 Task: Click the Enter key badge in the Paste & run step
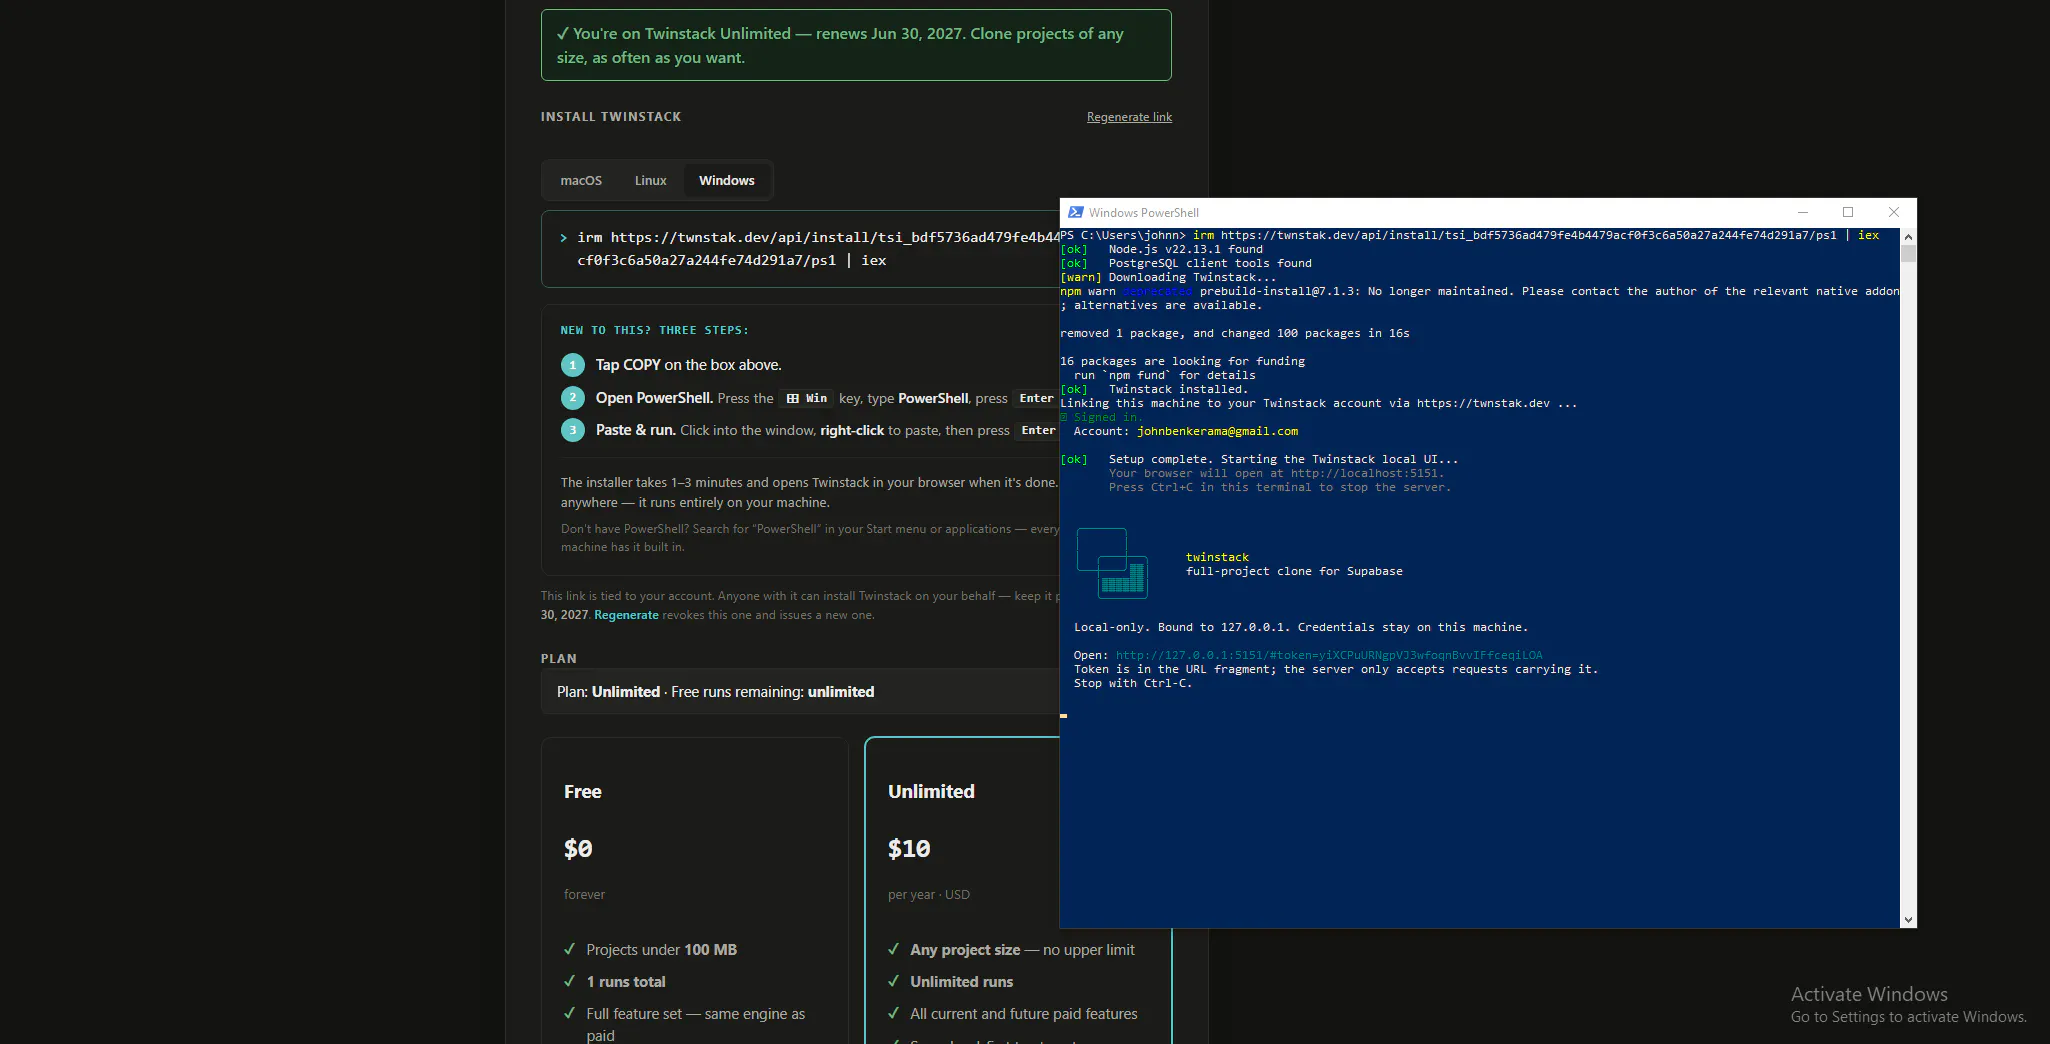(x=1038, y=430)
